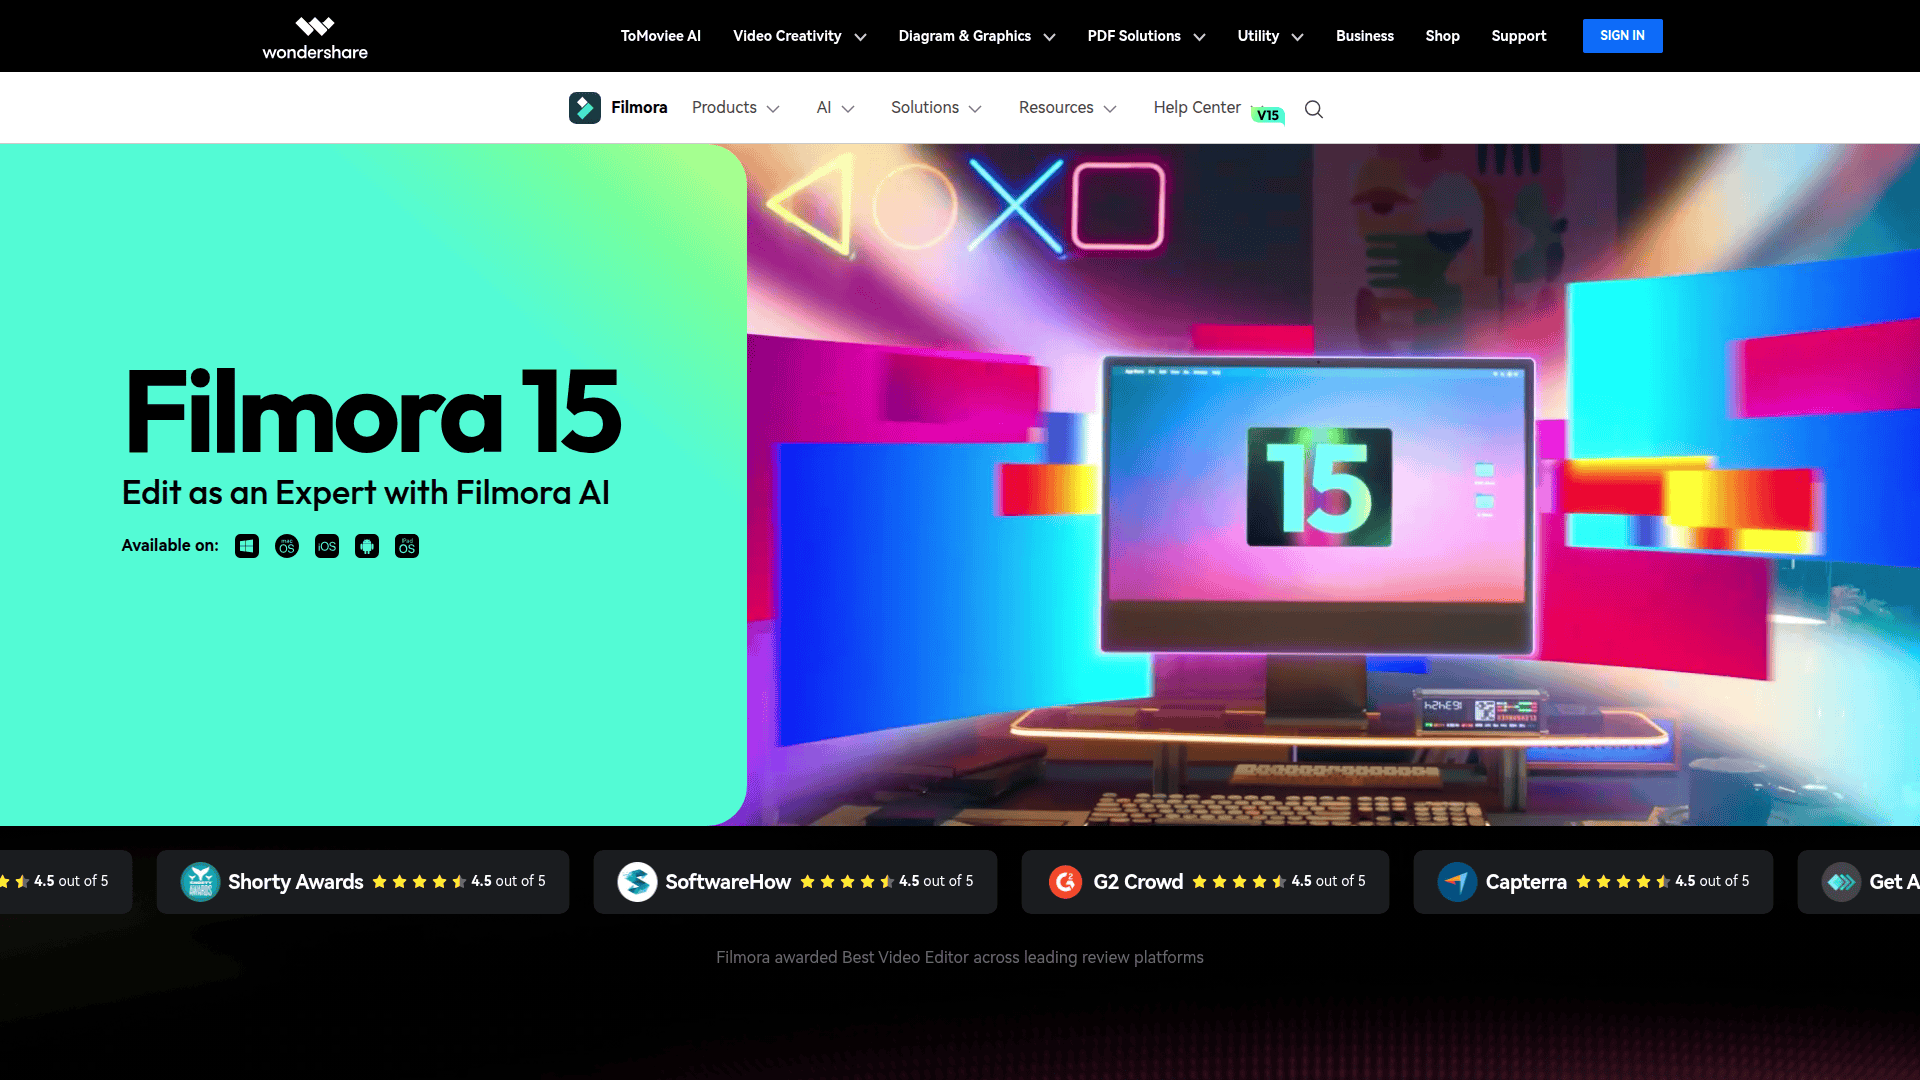This screenshot has width=1920, height=1080.
Task: Click the SIGN IN button
Action: 1622,36
